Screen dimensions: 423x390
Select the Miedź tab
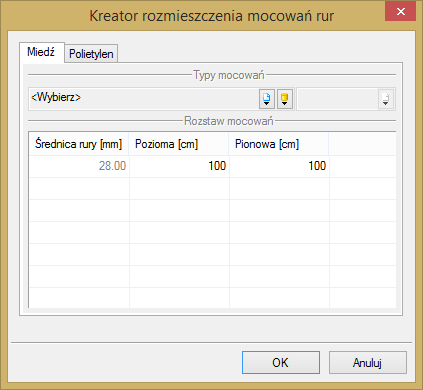[x=41, y=52]
